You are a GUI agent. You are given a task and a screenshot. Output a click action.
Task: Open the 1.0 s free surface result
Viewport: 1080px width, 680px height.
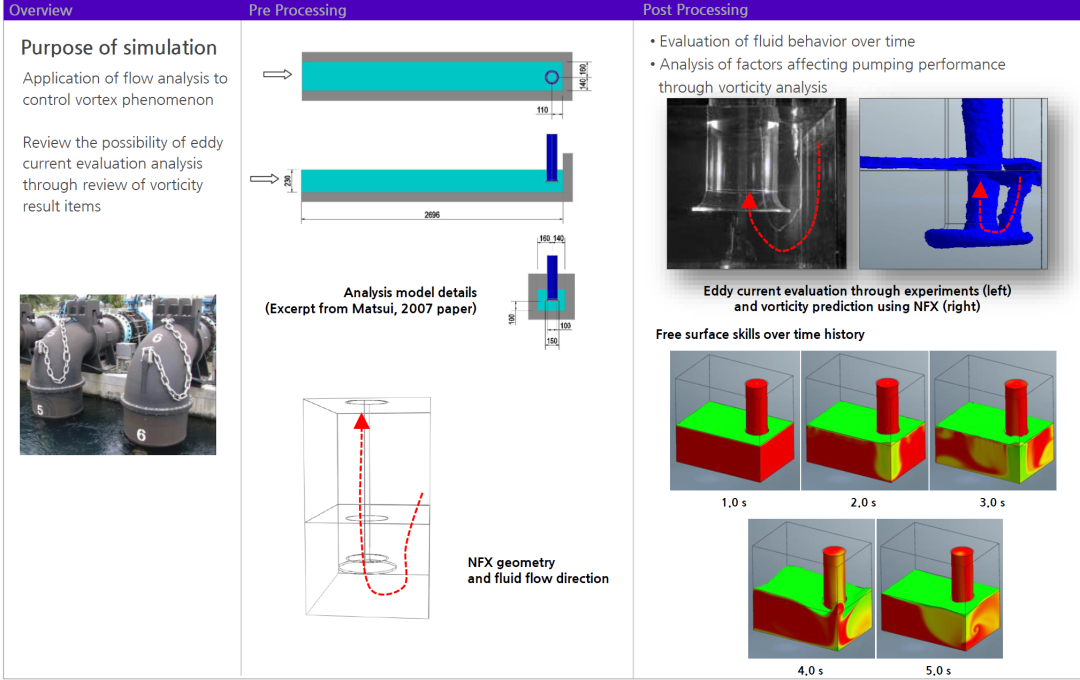point(734,421)
